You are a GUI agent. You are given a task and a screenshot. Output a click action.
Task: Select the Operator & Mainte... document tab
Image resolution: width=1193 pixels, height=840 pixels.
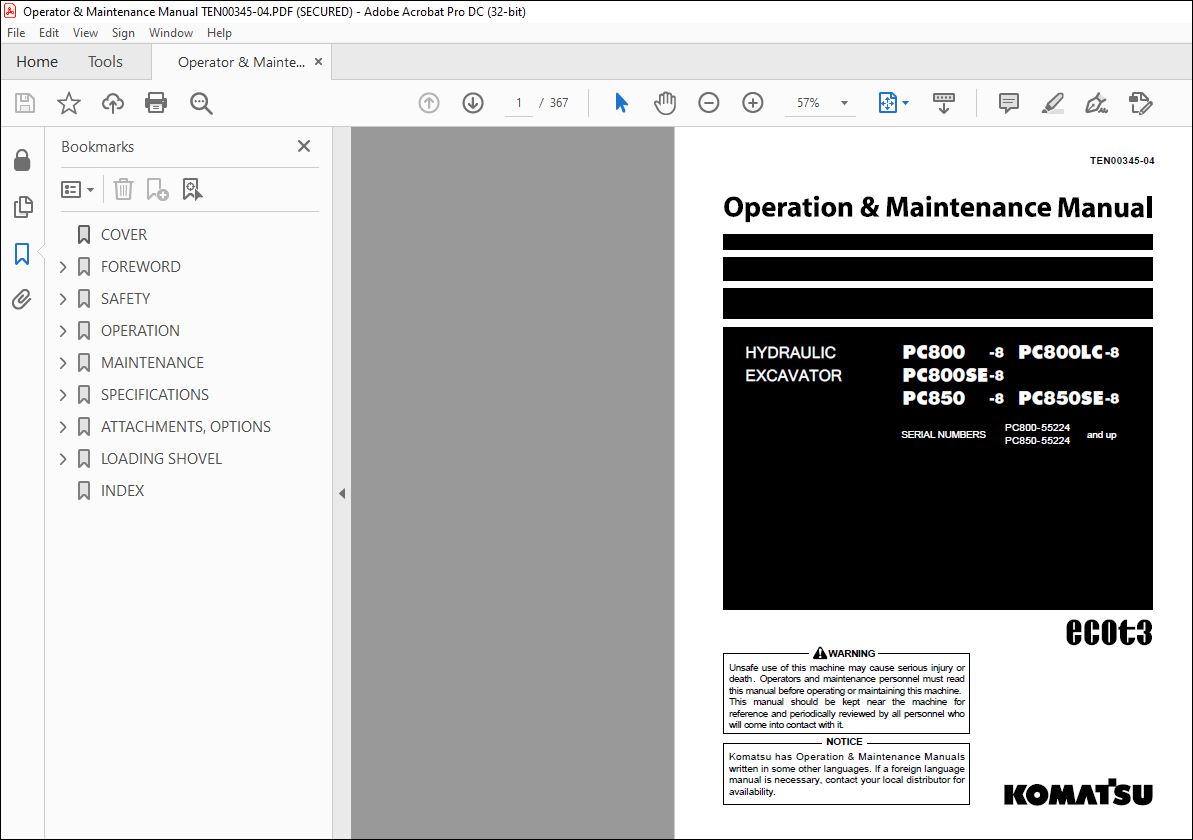coord(241,62)
